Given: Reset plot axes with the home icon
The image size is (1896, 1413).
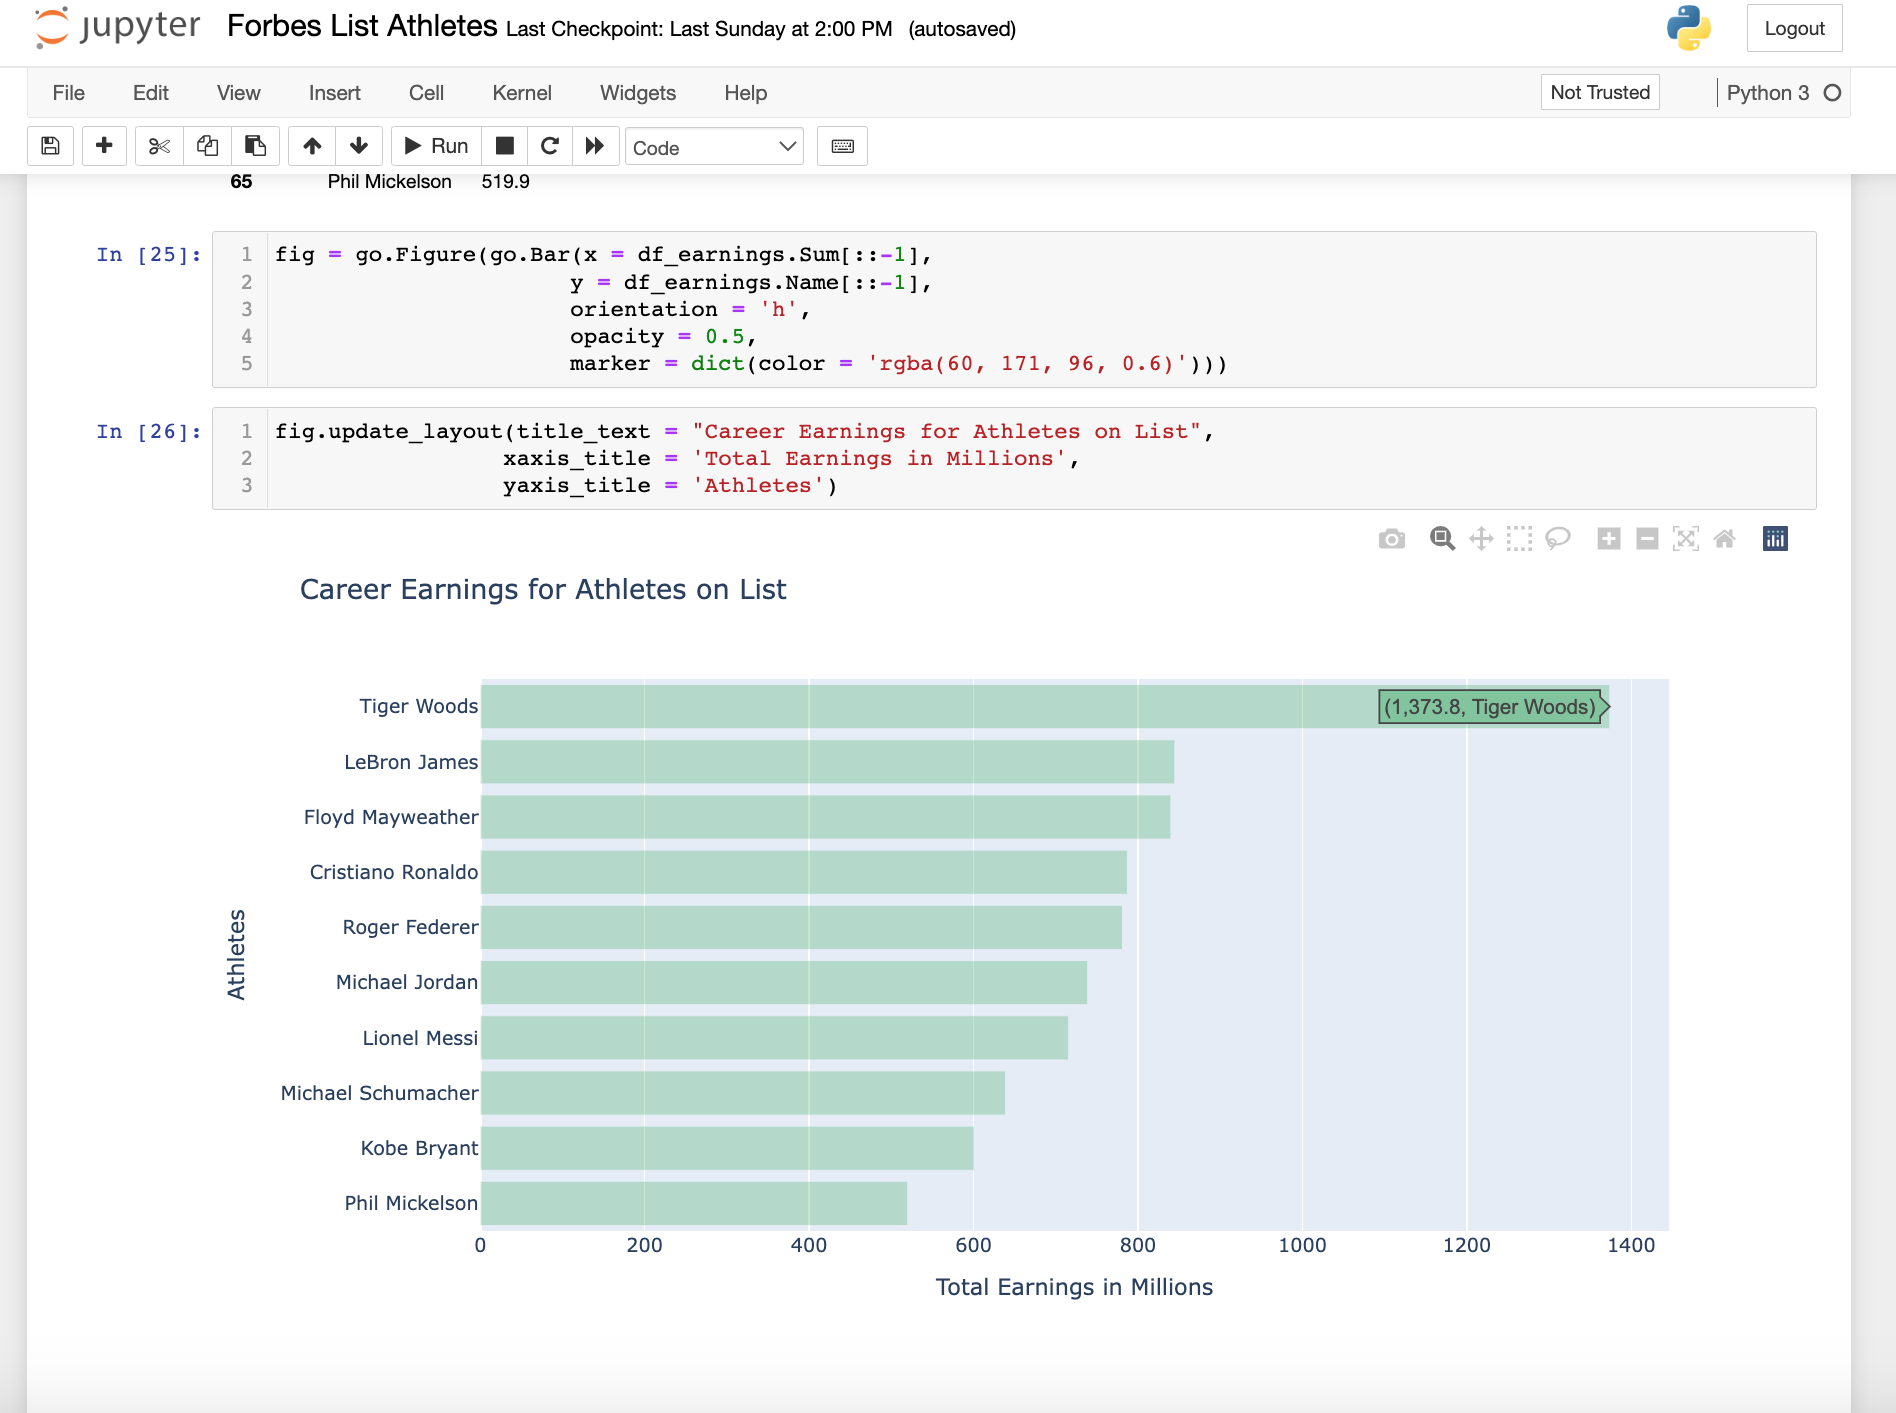Looking at the screenshot, I should point(1724,539).
